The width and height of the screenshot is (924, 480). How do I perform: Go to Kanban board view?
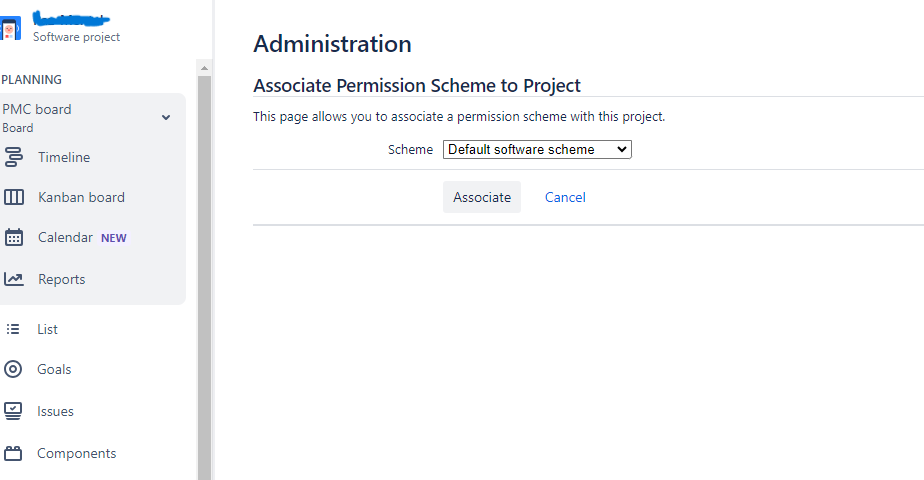coord(81,197)
